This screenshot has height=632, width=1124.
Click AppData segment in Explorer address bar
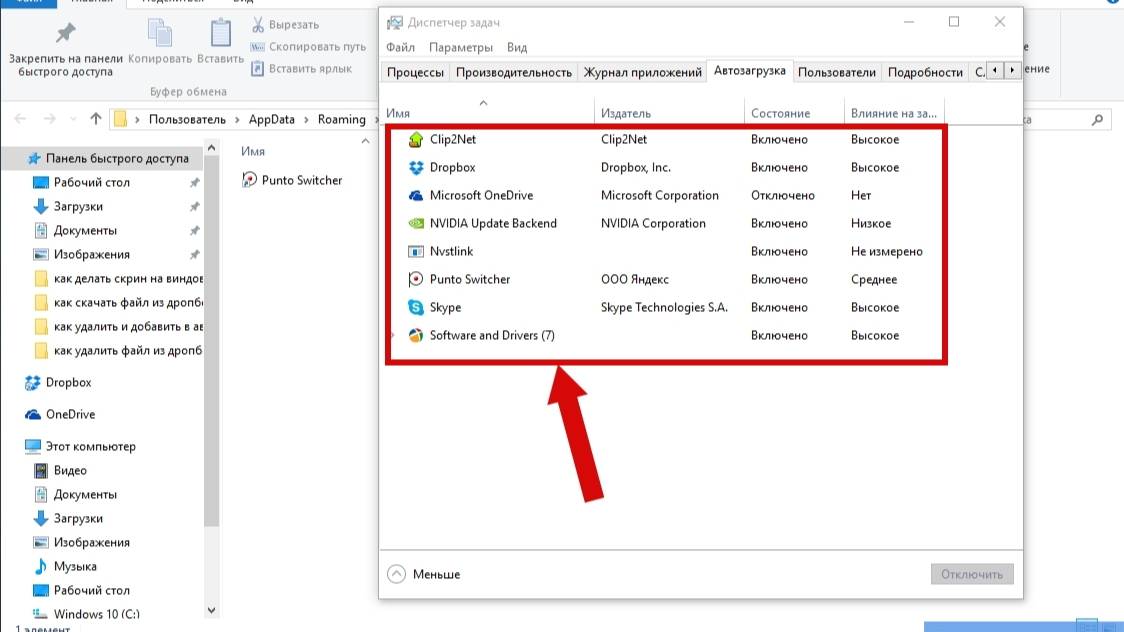(272, 120)
